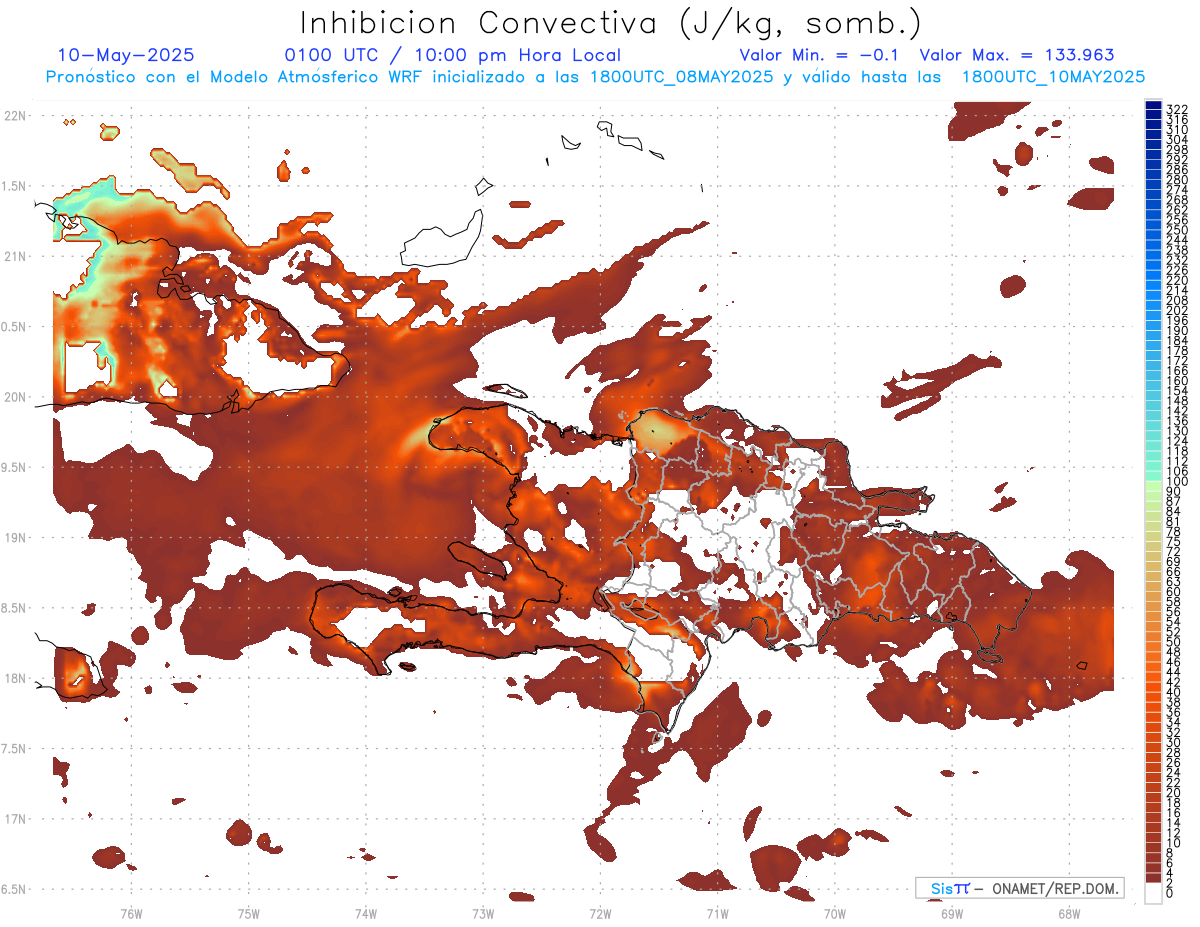Click the '6.5N' latitude label
Screen dimensions: 1200x927
pyautogui.click(x=14, y=889)
